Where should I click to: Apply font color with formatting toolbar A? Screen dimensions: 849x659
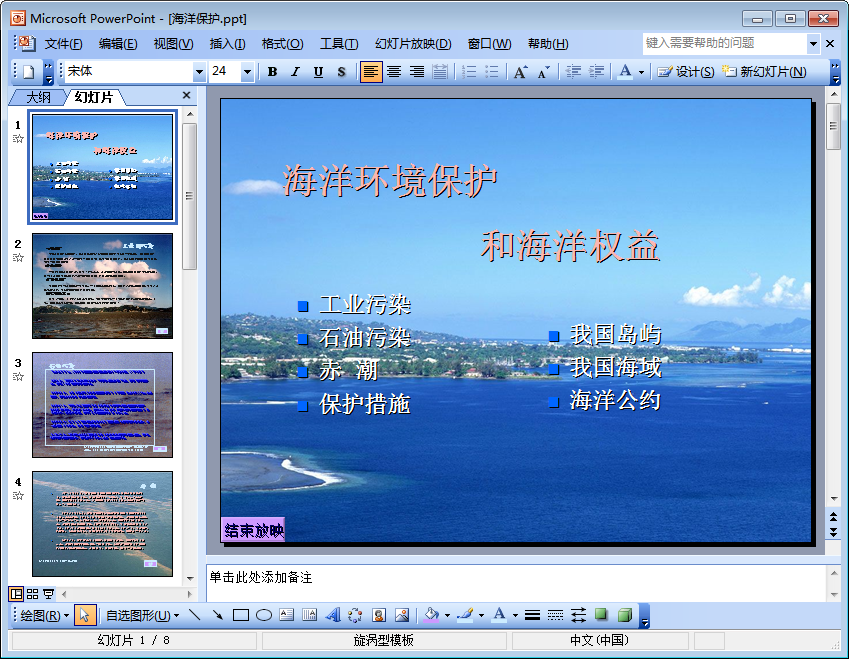point(625,71)
